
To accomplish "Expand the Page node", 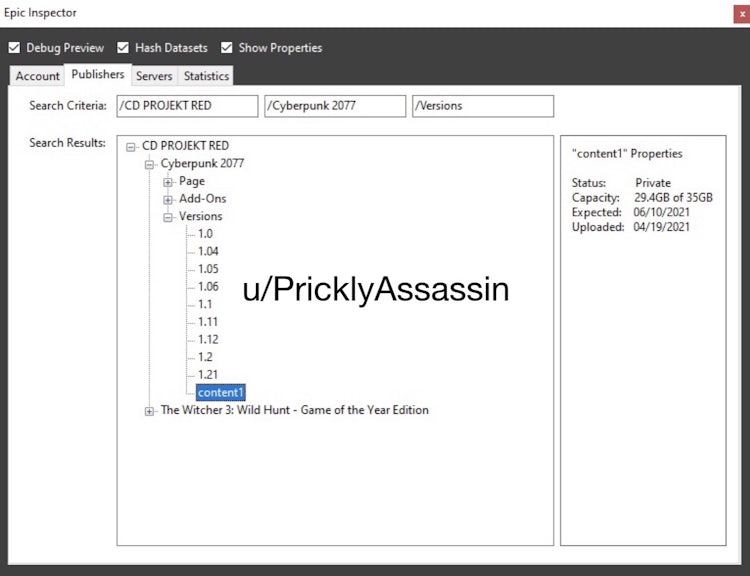I will click(168, 182).
